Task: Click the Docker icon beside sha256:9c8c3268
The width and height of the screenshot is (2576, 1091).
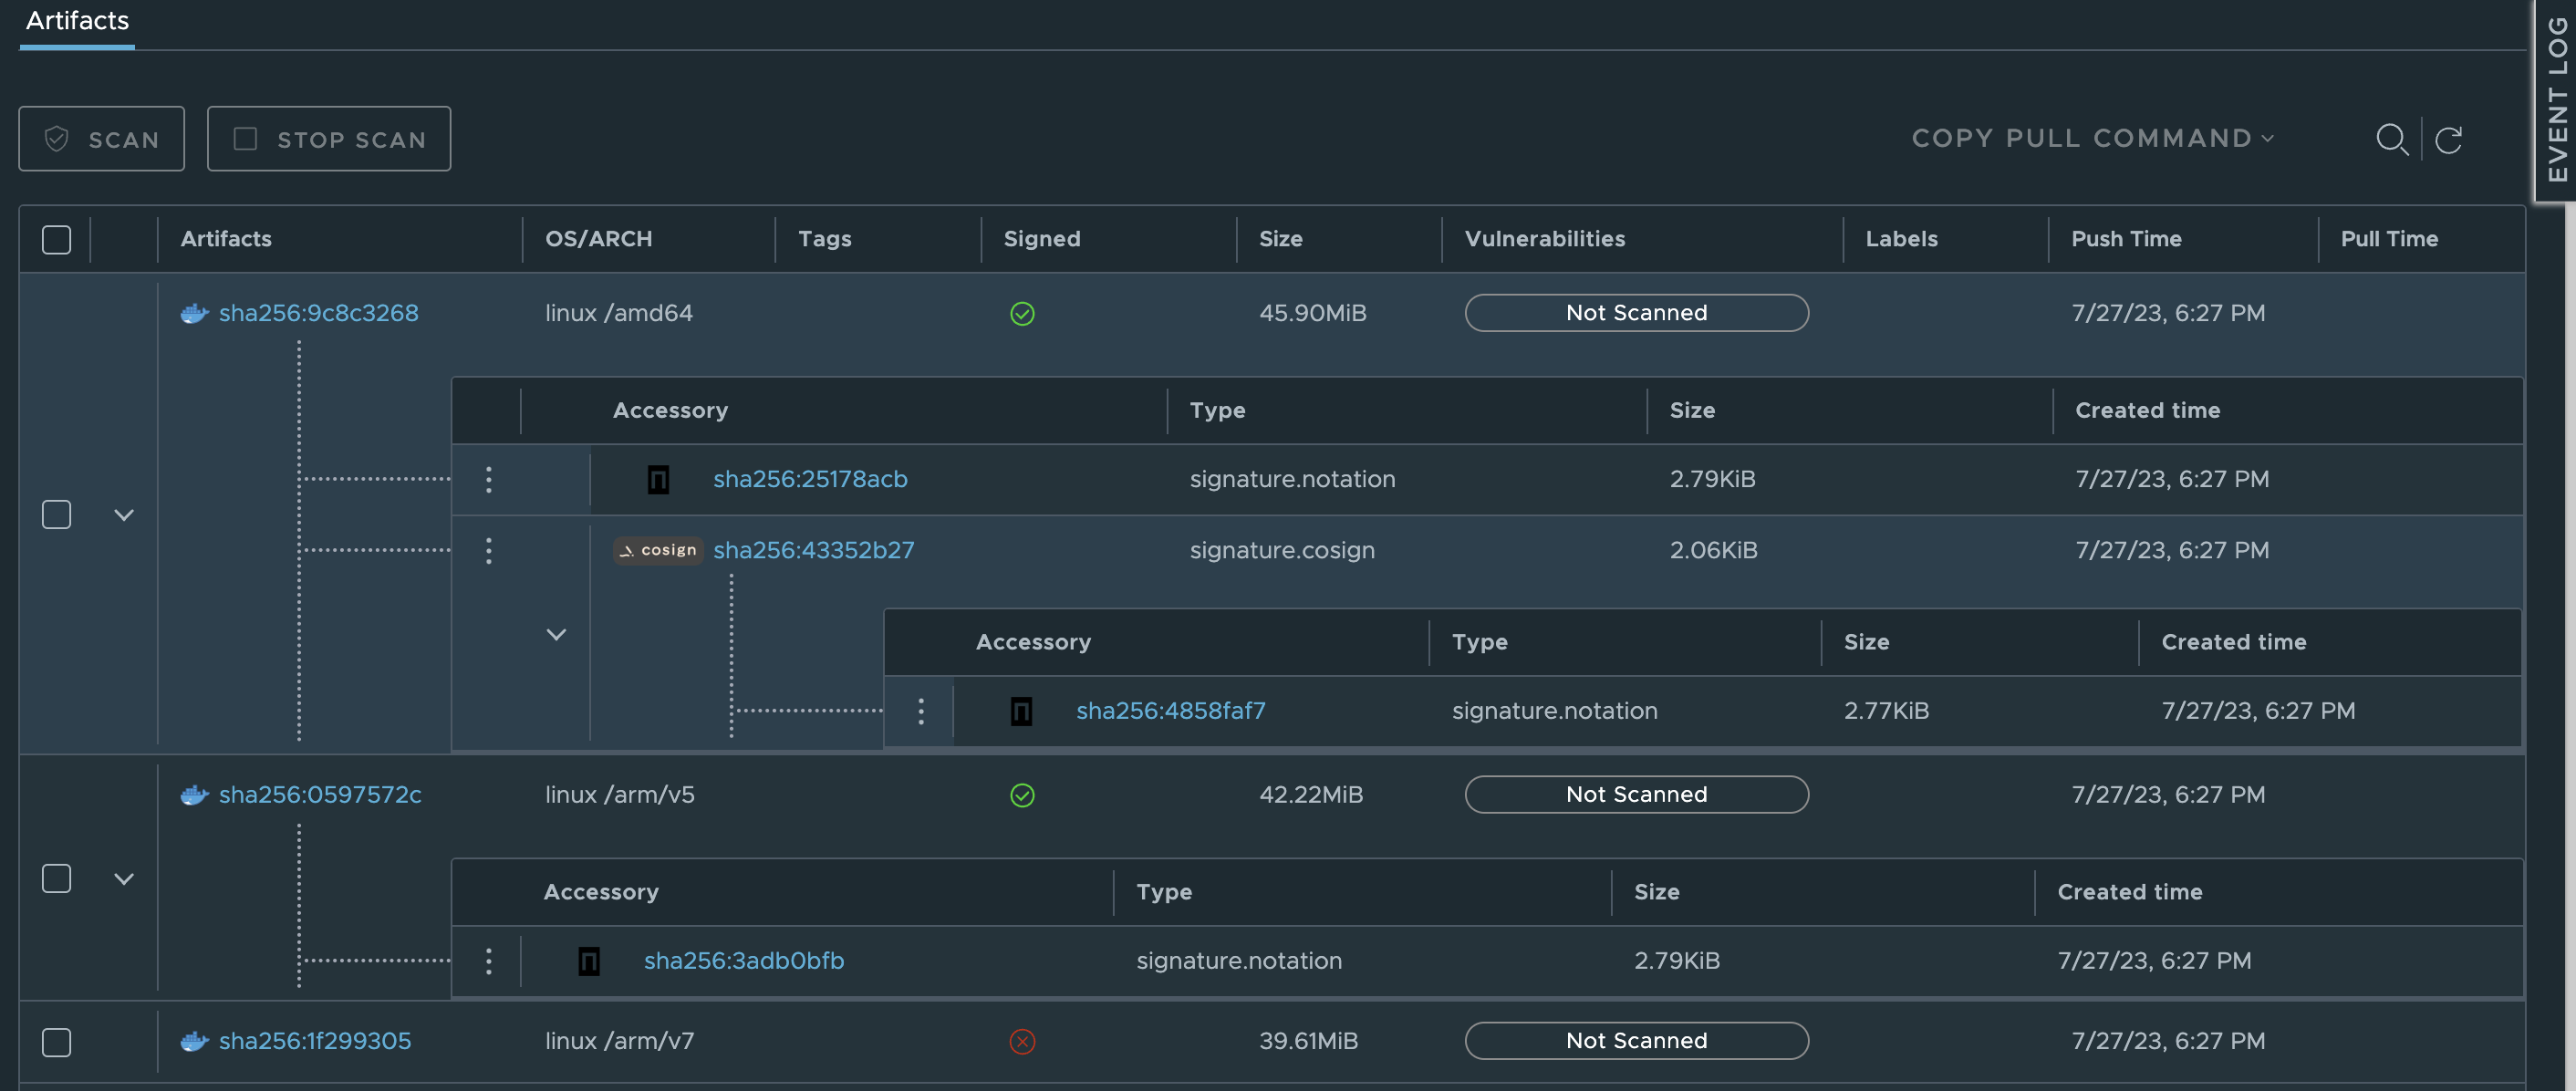Action: click(x=194, y=313)
